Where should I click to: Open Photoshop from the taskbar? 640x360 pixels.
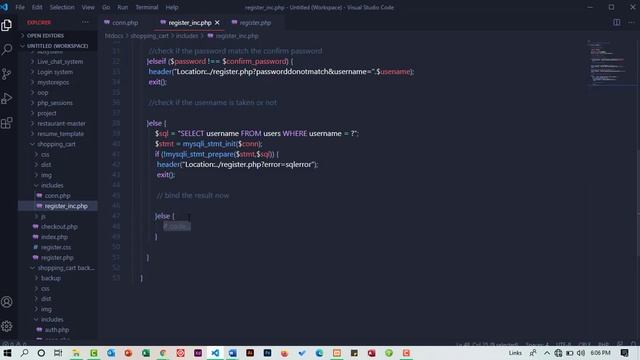click(267, 353)
